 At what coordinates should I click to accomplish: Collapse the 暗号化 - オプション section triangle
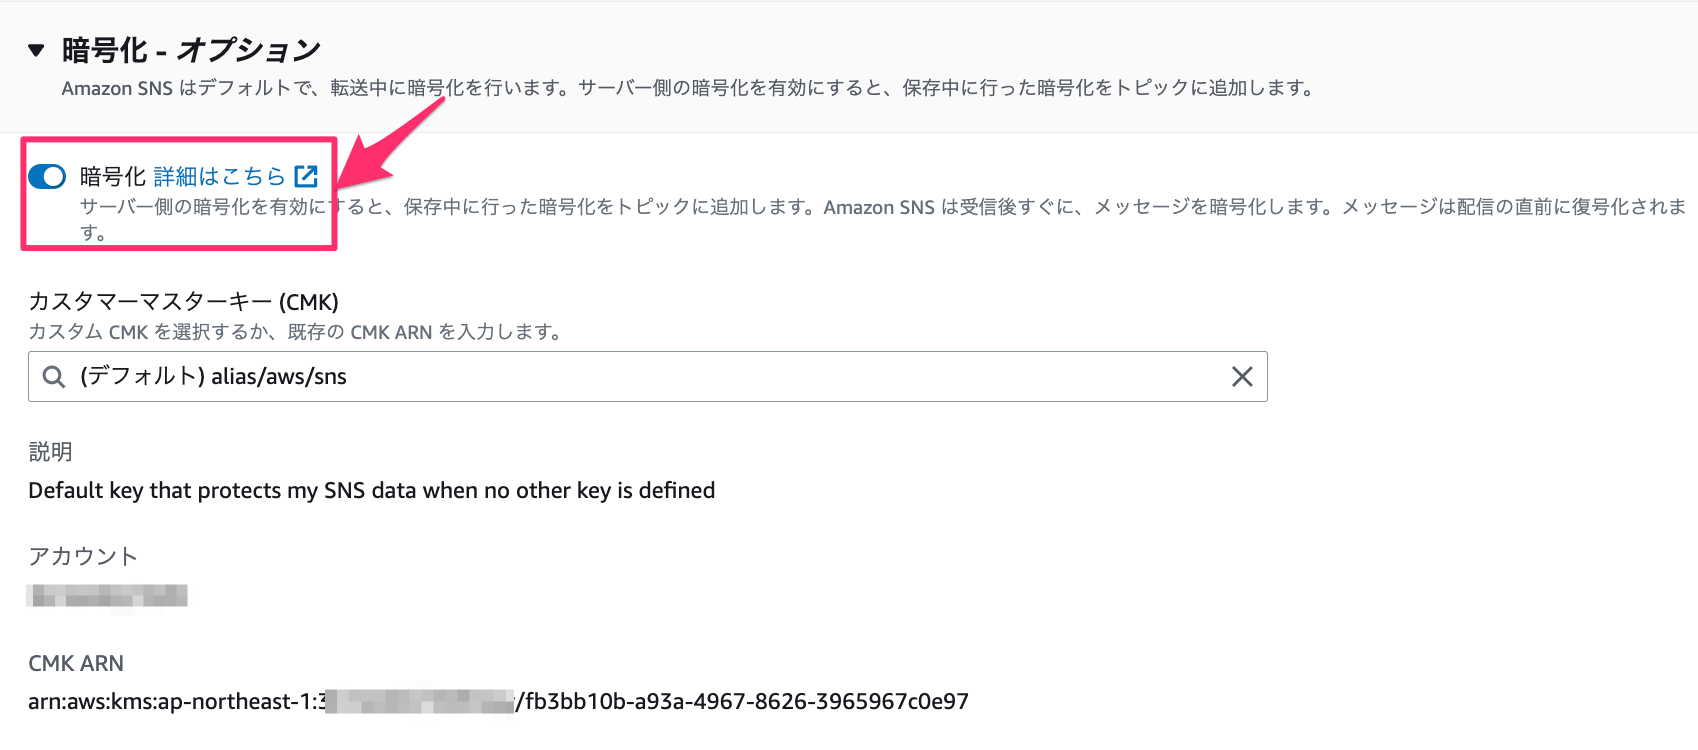(37, 50)
